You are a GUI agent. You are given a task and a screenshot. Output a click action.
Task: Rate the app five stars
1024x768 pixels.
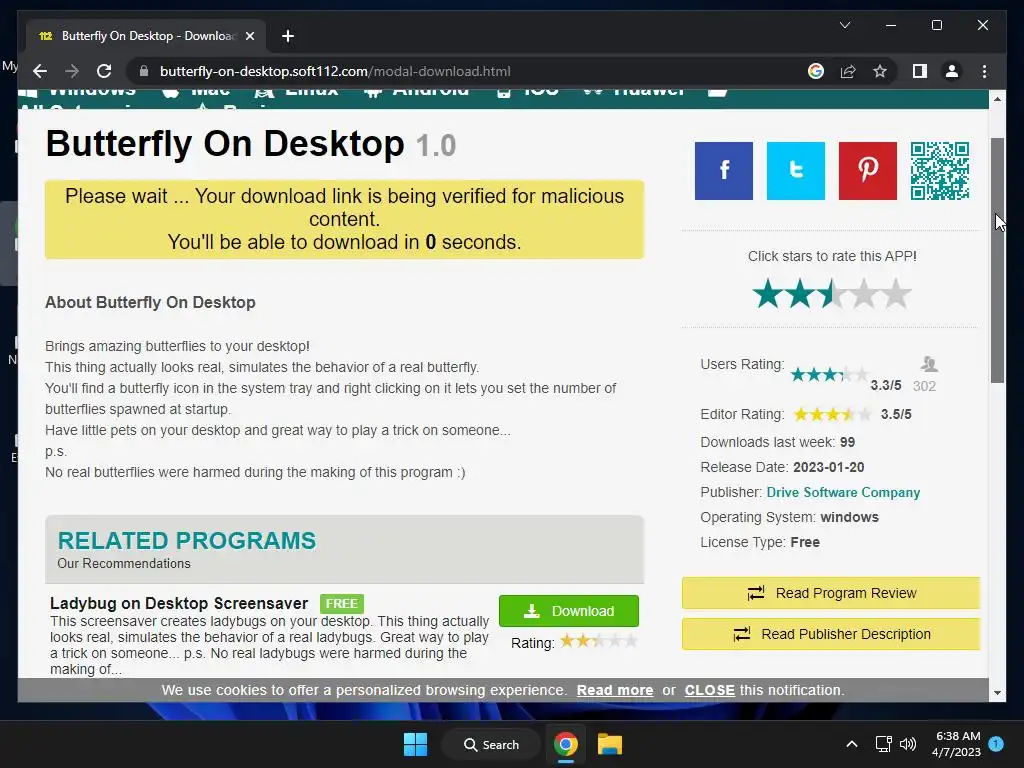(896, 293)
